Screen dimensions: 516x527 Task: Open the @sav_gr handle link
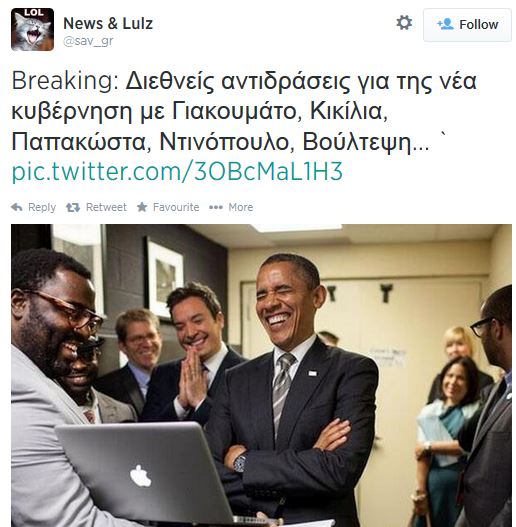[x=88, y=41]
